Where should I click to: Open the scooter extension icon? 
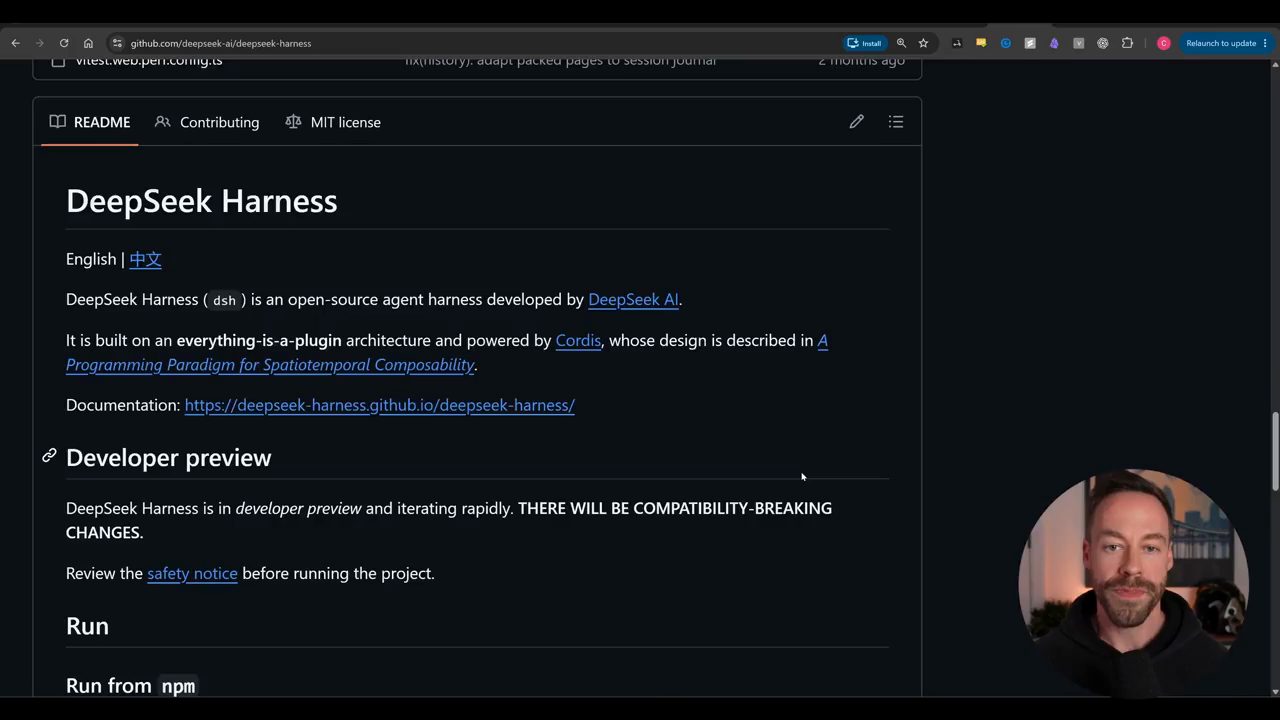(957, 43)
